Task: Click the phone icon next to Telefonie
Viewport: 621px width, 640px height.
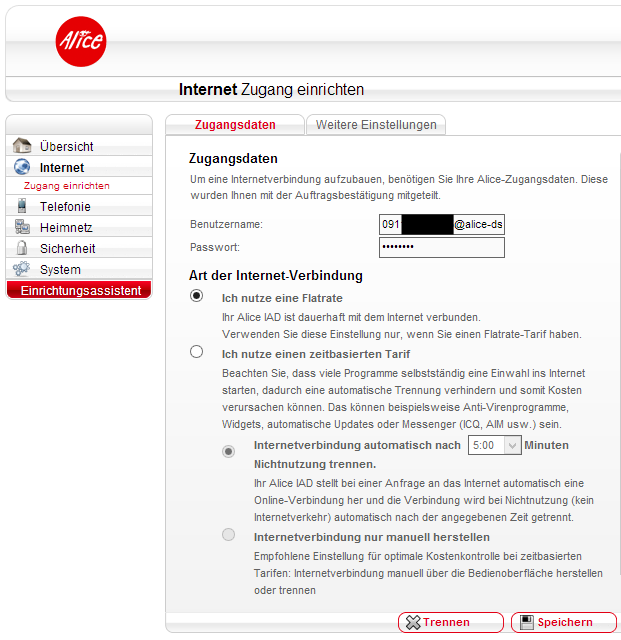Action: pos(22,206)
